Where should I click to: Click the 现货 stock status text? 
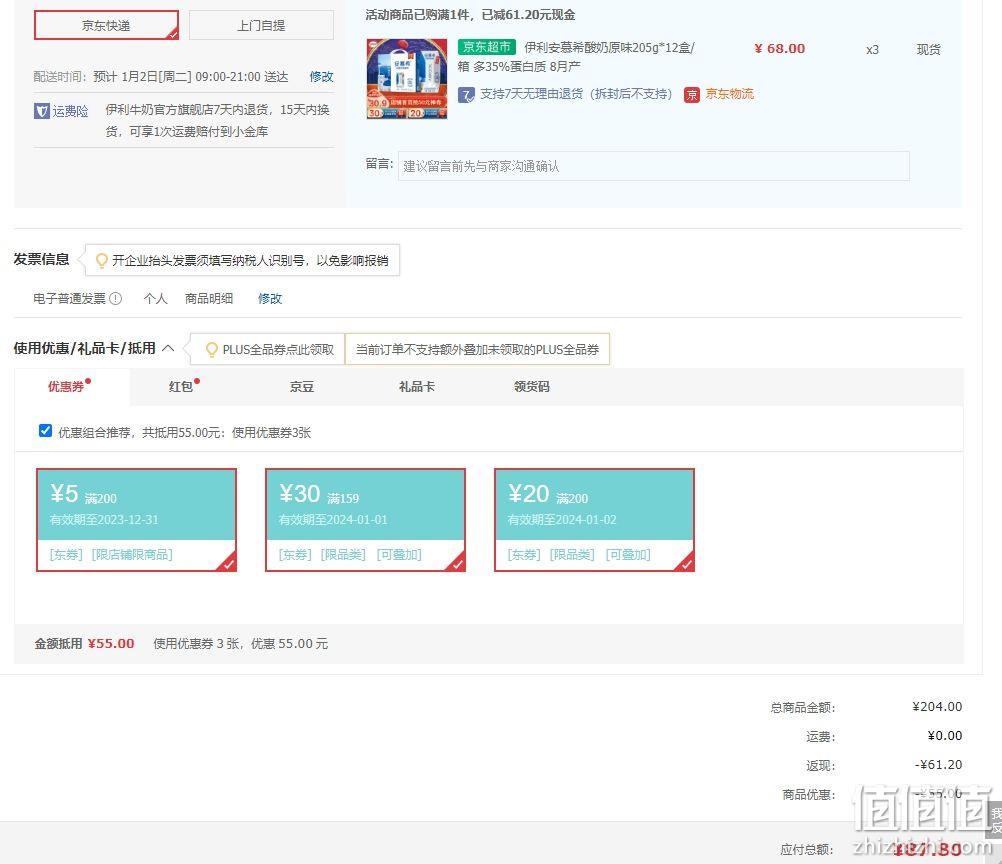(929, 50)
